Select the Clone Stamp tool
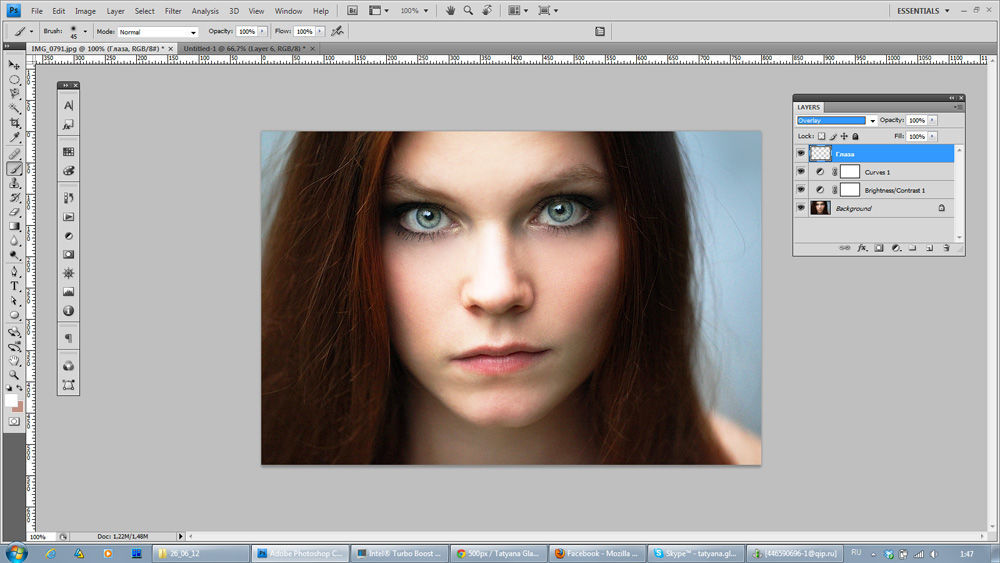The height and width of the screenshot is (563, 1000). tap(14, 183)
